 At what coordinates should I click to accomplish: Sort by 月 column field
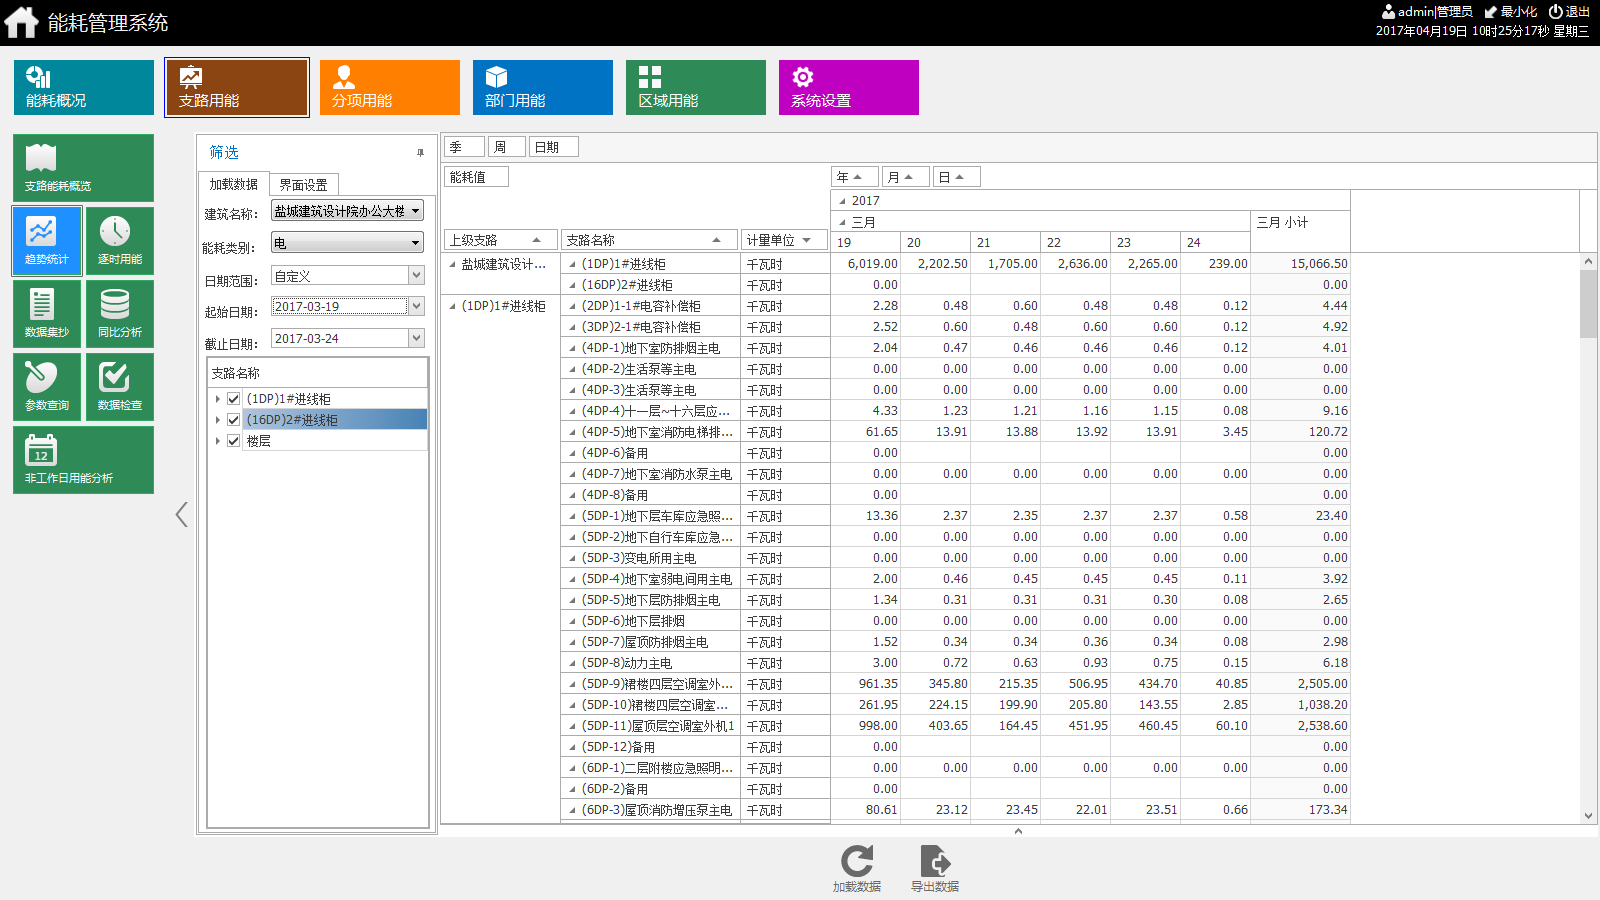[x=906, y=177]
